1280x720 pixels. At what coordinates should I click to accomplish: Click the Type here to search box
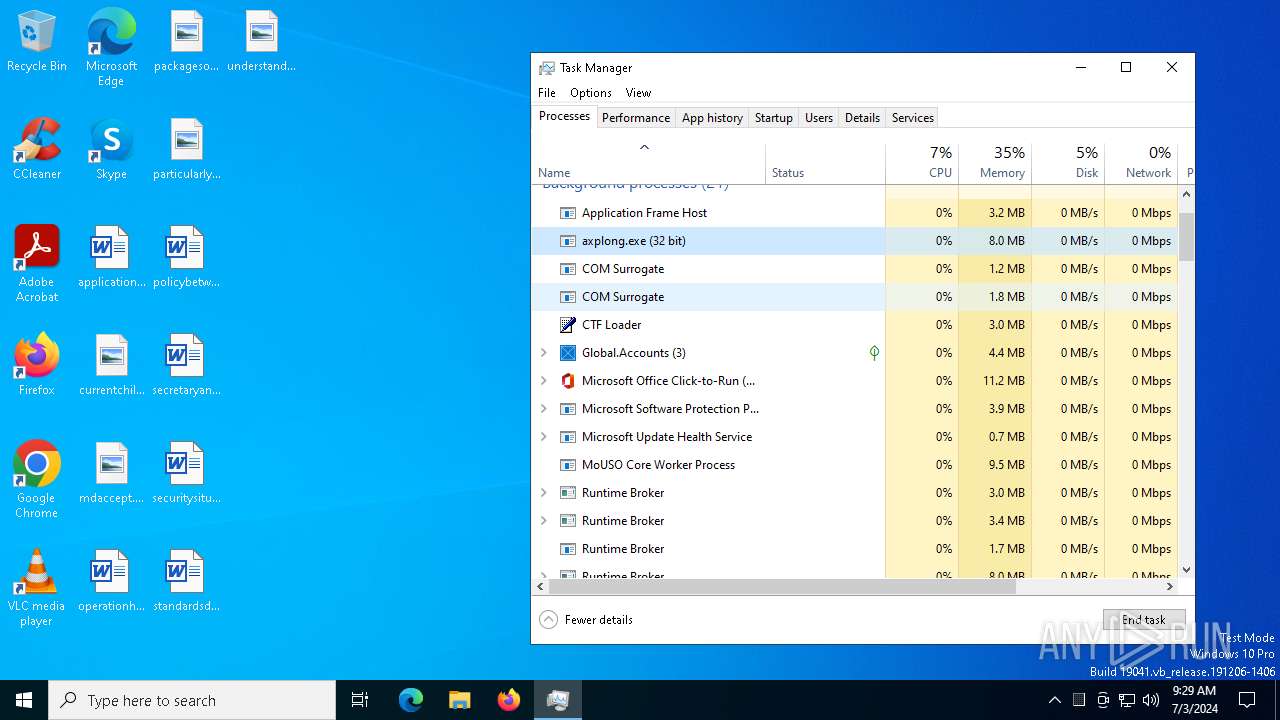coord(192,700)
